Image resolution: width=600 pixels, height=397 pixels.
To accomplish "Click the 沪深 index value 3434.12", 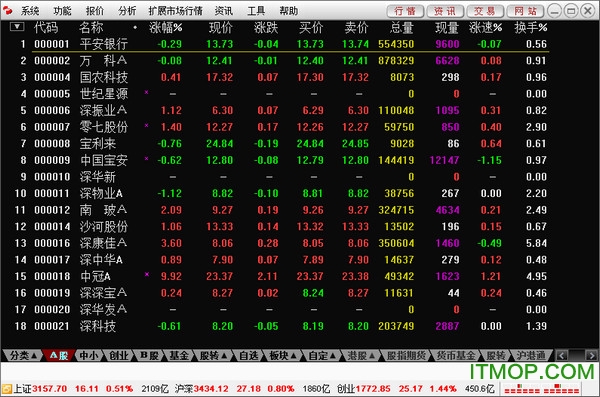I will coord(211,389).
